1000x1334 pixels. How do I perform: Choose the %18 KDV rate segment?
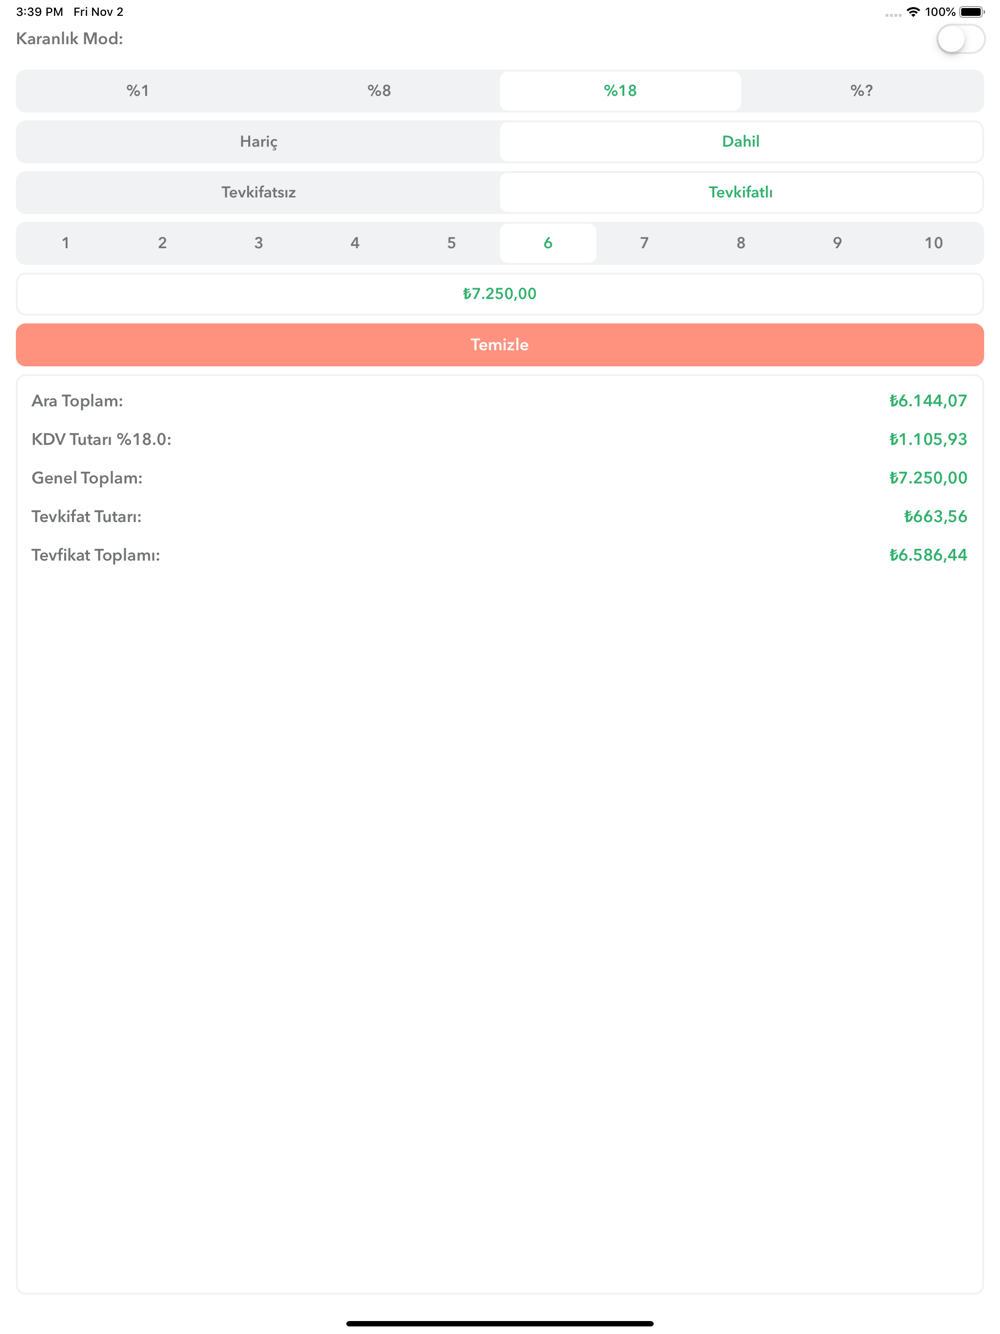(620, 91)
